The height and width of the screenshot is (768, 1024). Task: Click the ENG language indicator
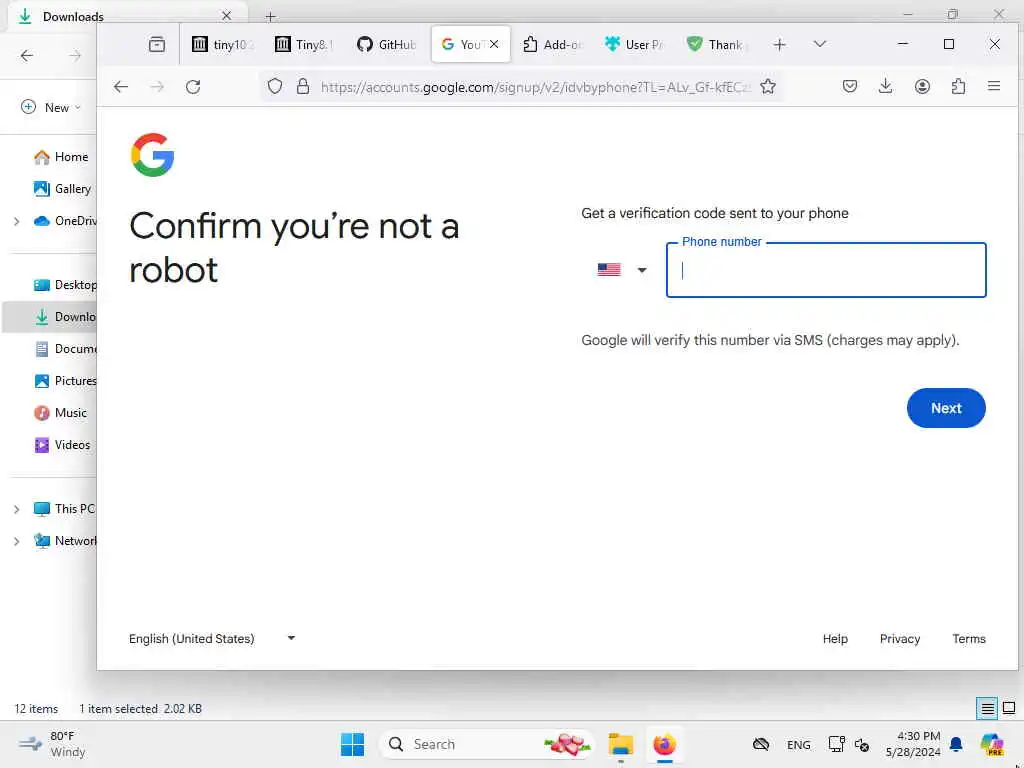798,744
